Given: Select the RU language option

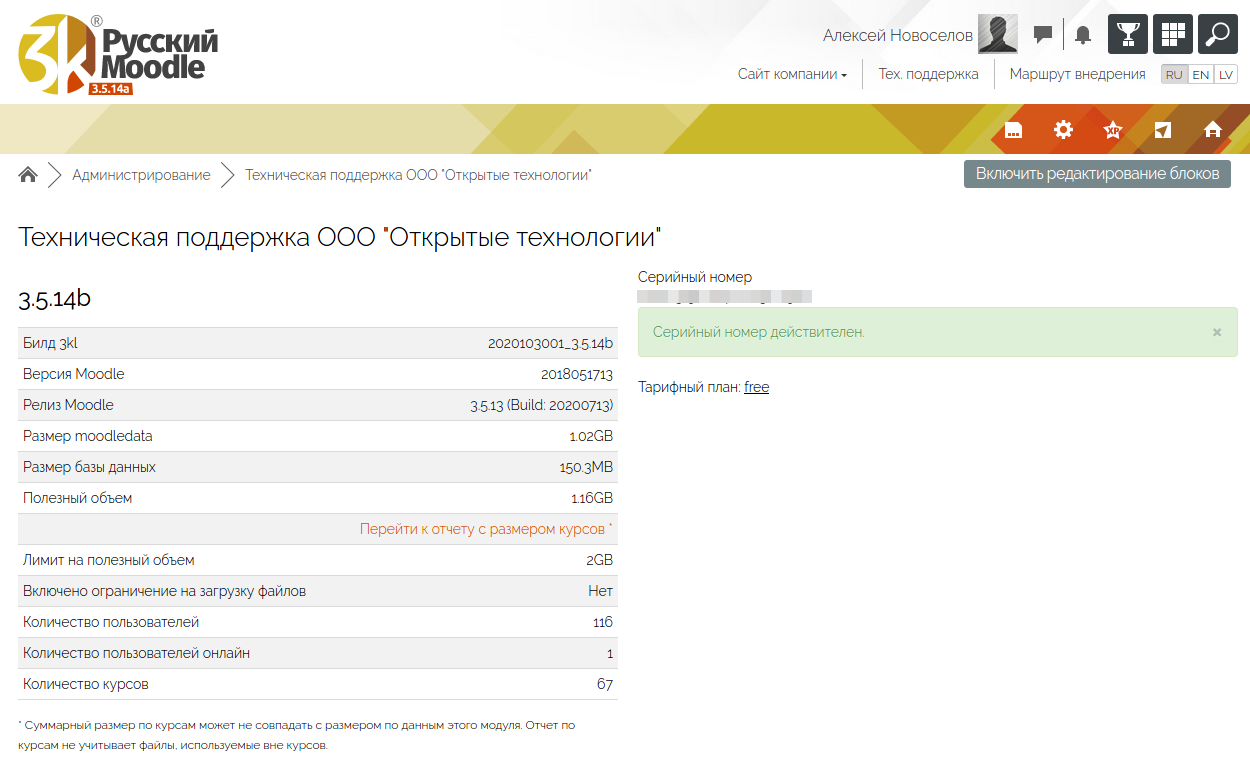Looking at the screenshot, I should coord(1174,75).
